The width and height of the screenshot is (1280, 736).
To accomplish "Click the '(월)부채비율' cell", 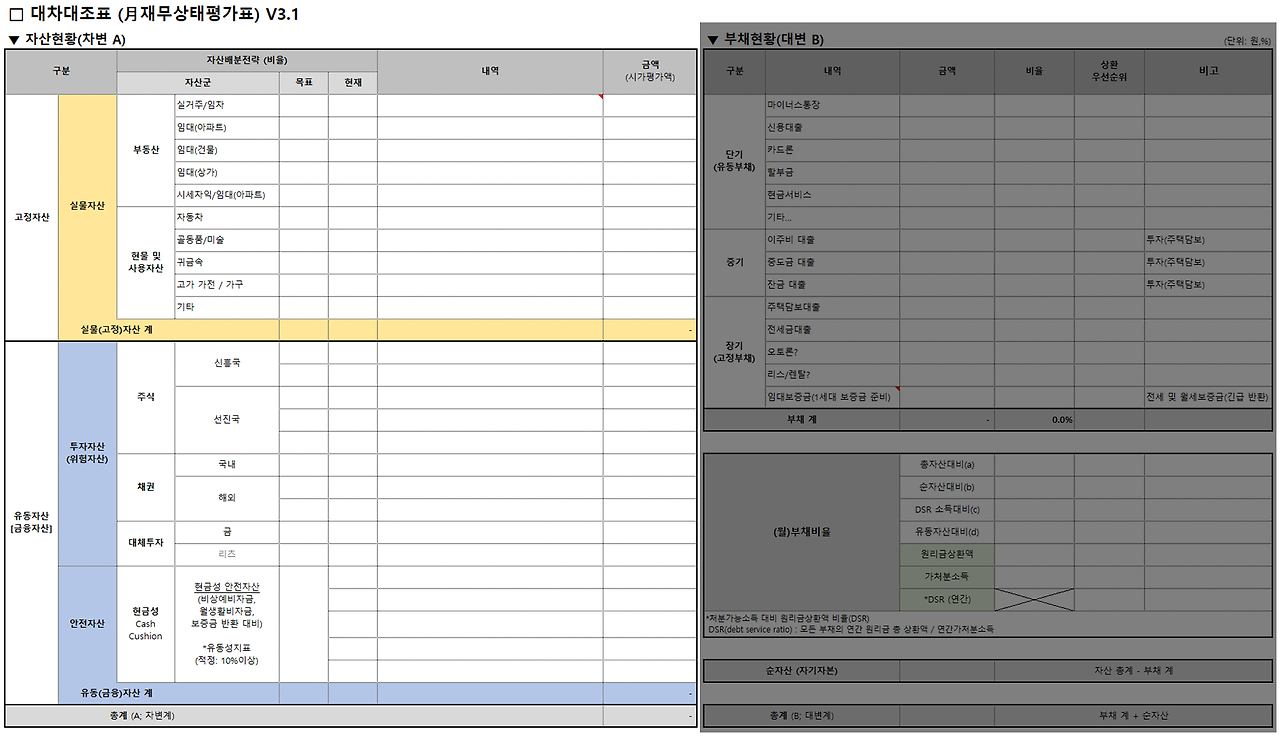I will coord(803,532).
